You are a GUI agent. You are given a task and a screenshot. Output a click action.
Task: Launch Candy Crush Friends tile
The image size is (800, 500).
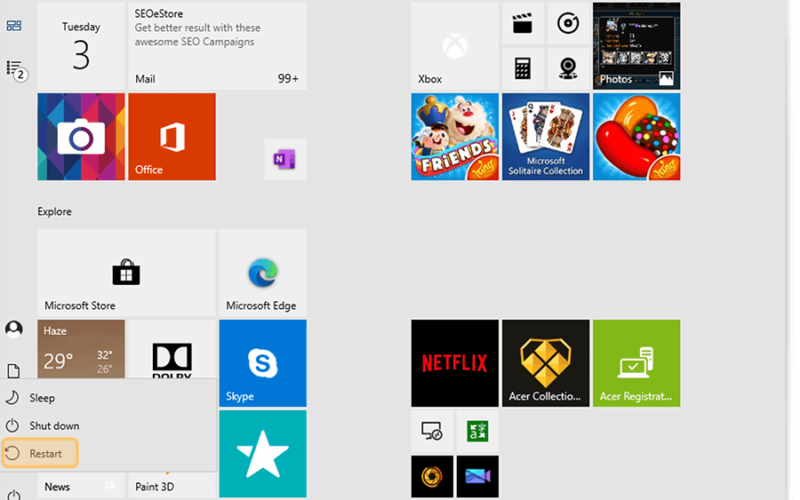(x=455, y=137)
